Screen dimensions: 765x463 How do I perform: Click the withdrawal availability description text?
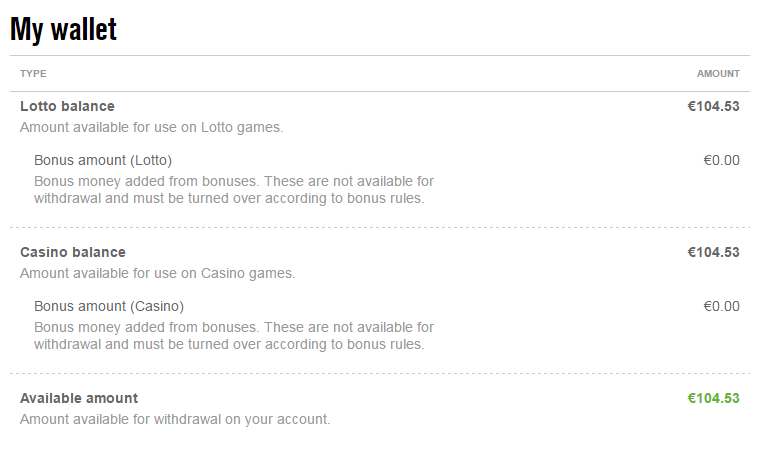175,419
